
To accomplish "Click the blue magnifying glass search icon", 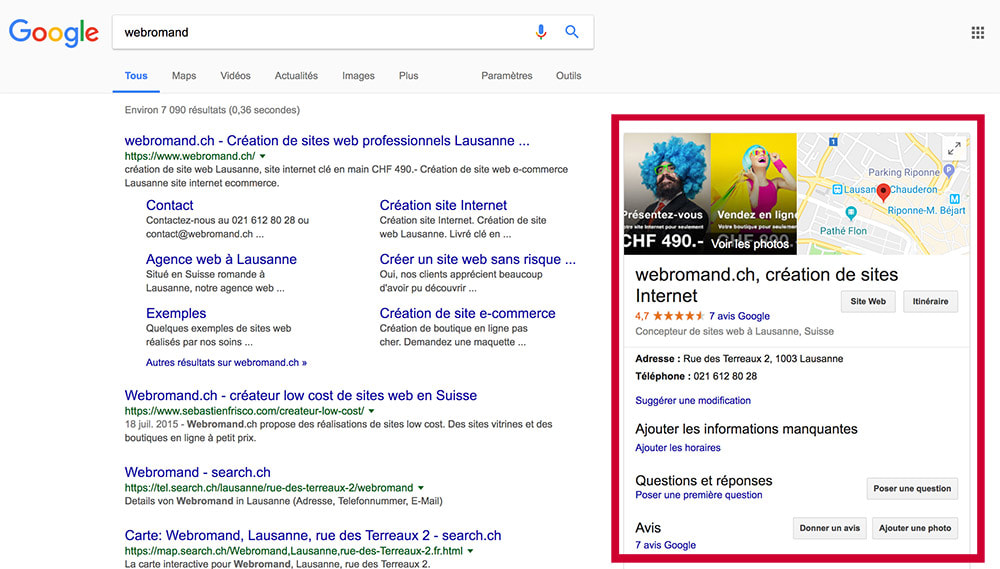I will (x=572, y=32).
